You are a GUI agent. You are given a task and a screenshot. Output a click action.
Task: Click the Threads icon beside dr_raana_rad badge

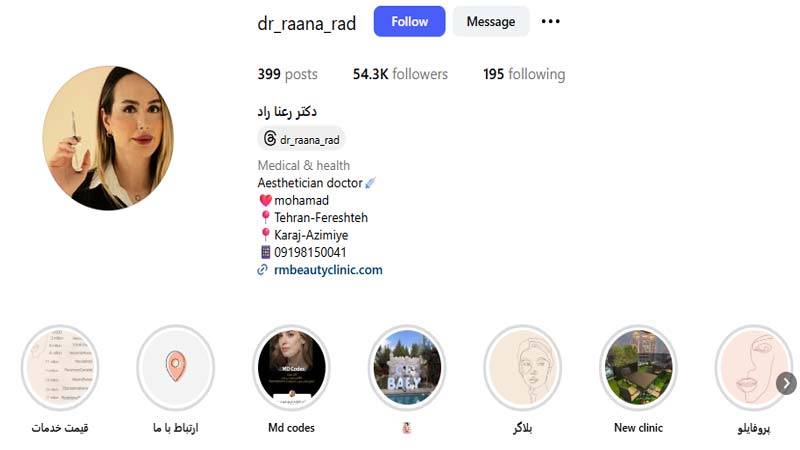269,138
